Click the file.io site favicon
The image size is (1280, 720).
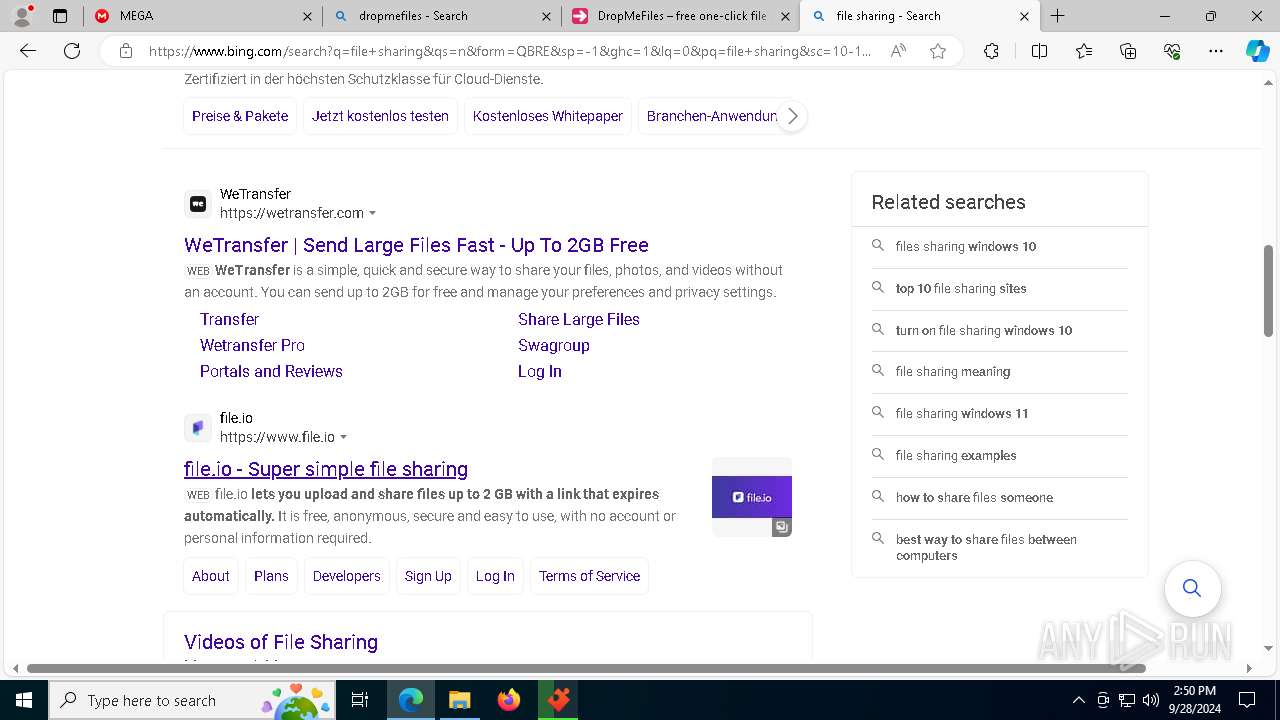[198, 428]
